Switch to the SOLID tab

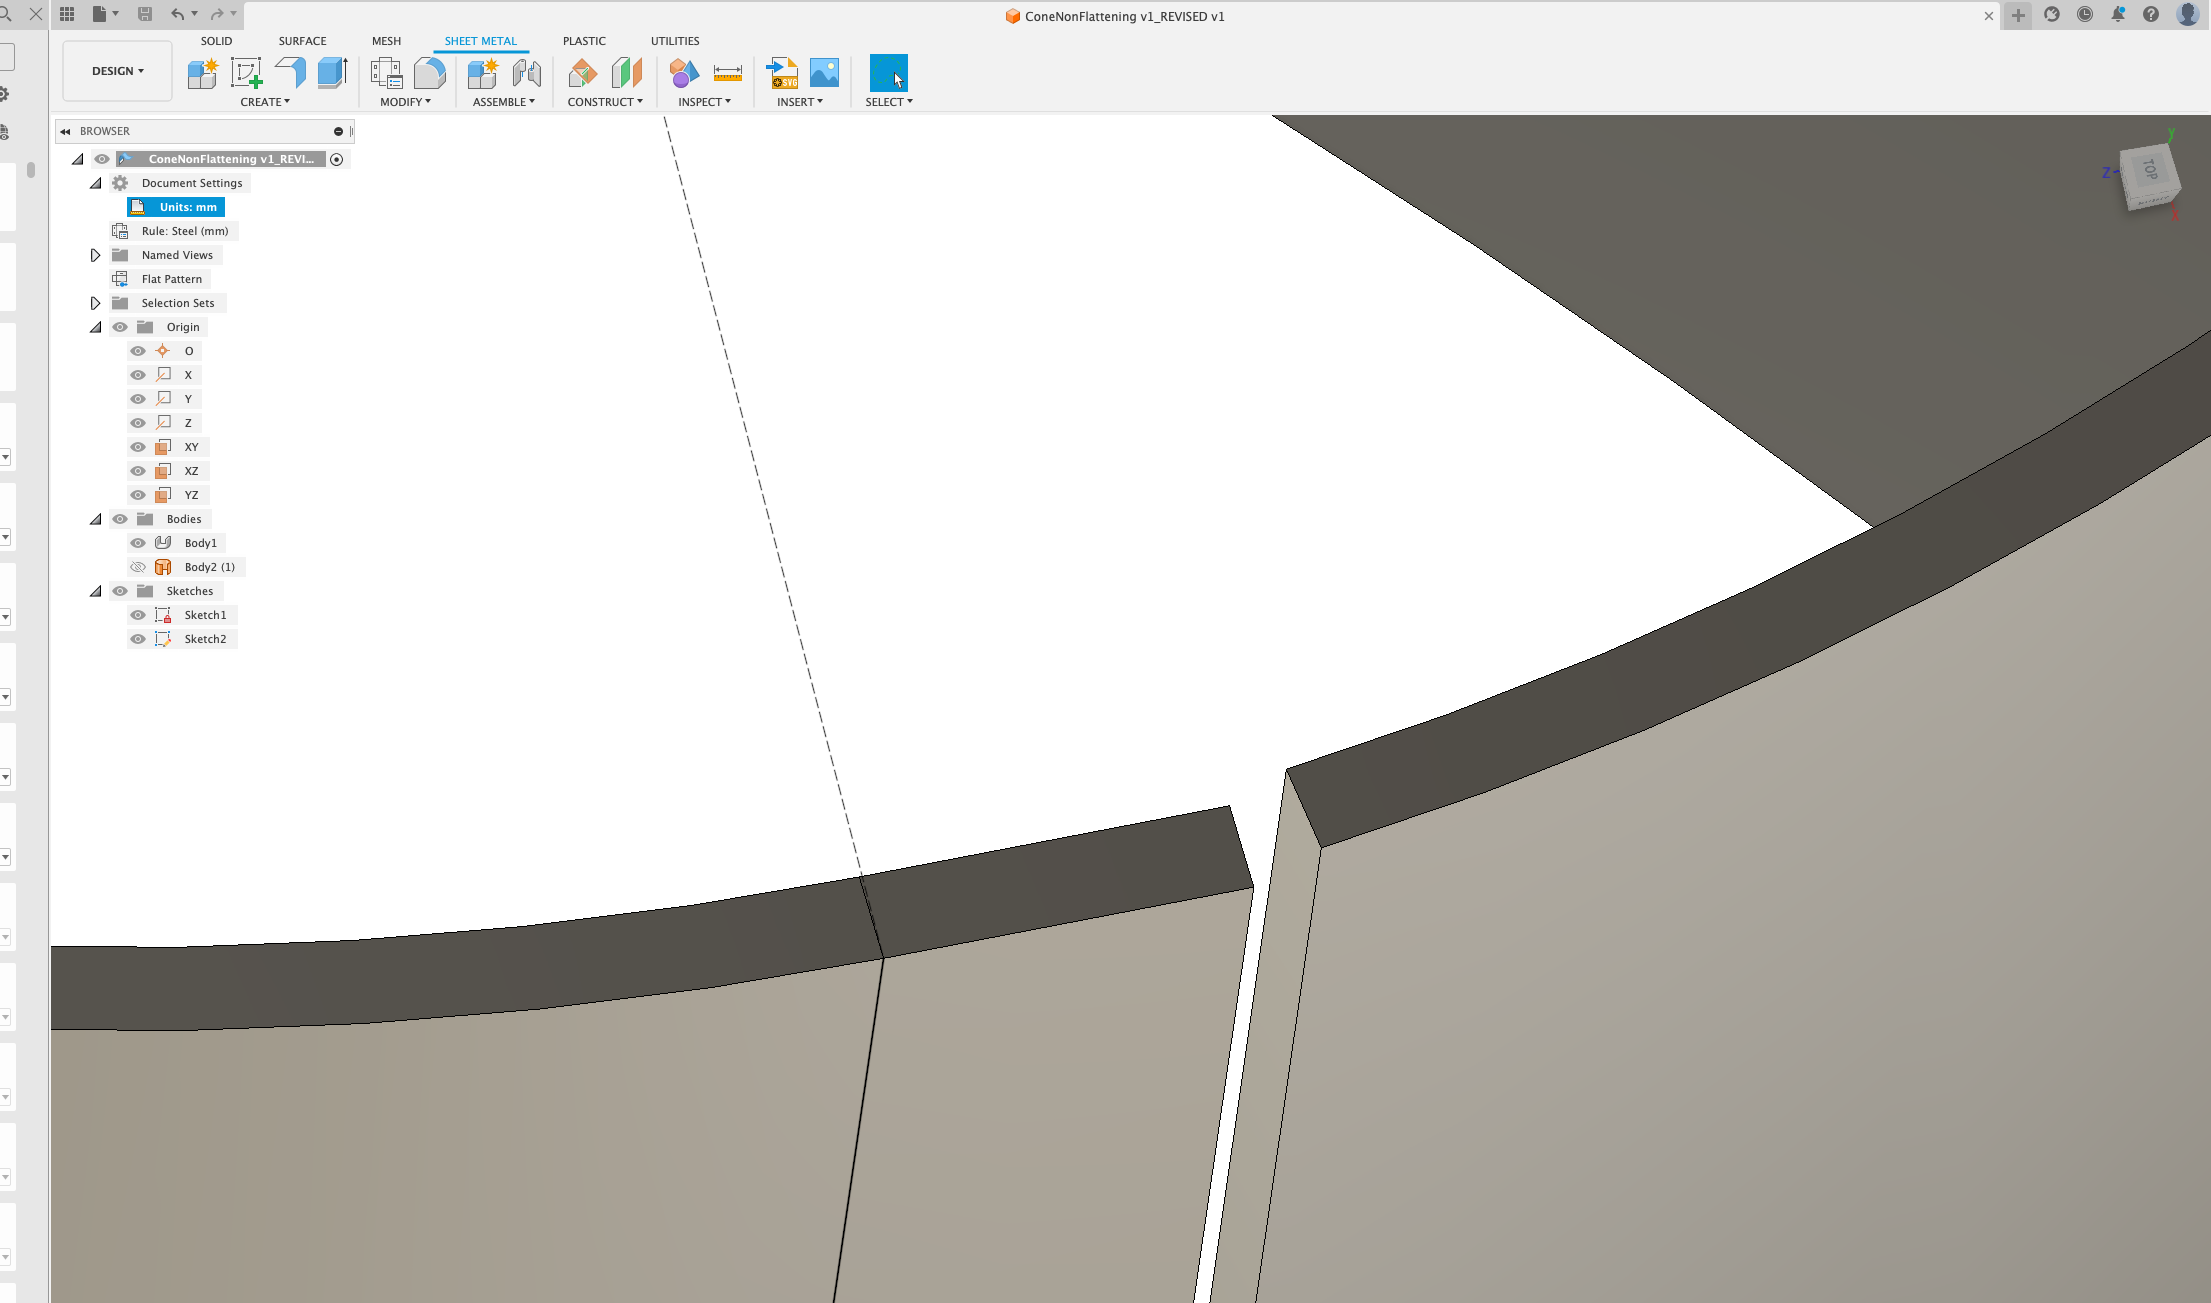pos(216,41)
